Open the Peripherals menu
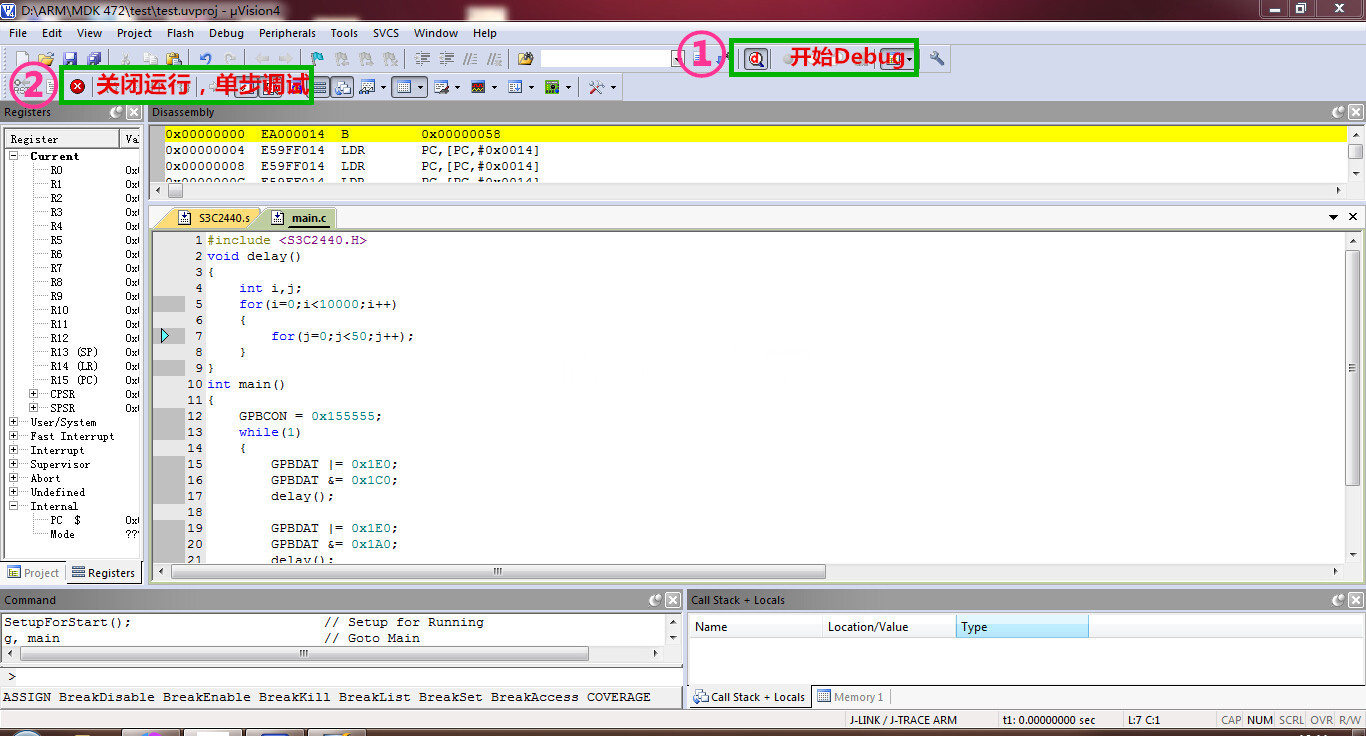The image size is (1366, 736). click(287, 33)
